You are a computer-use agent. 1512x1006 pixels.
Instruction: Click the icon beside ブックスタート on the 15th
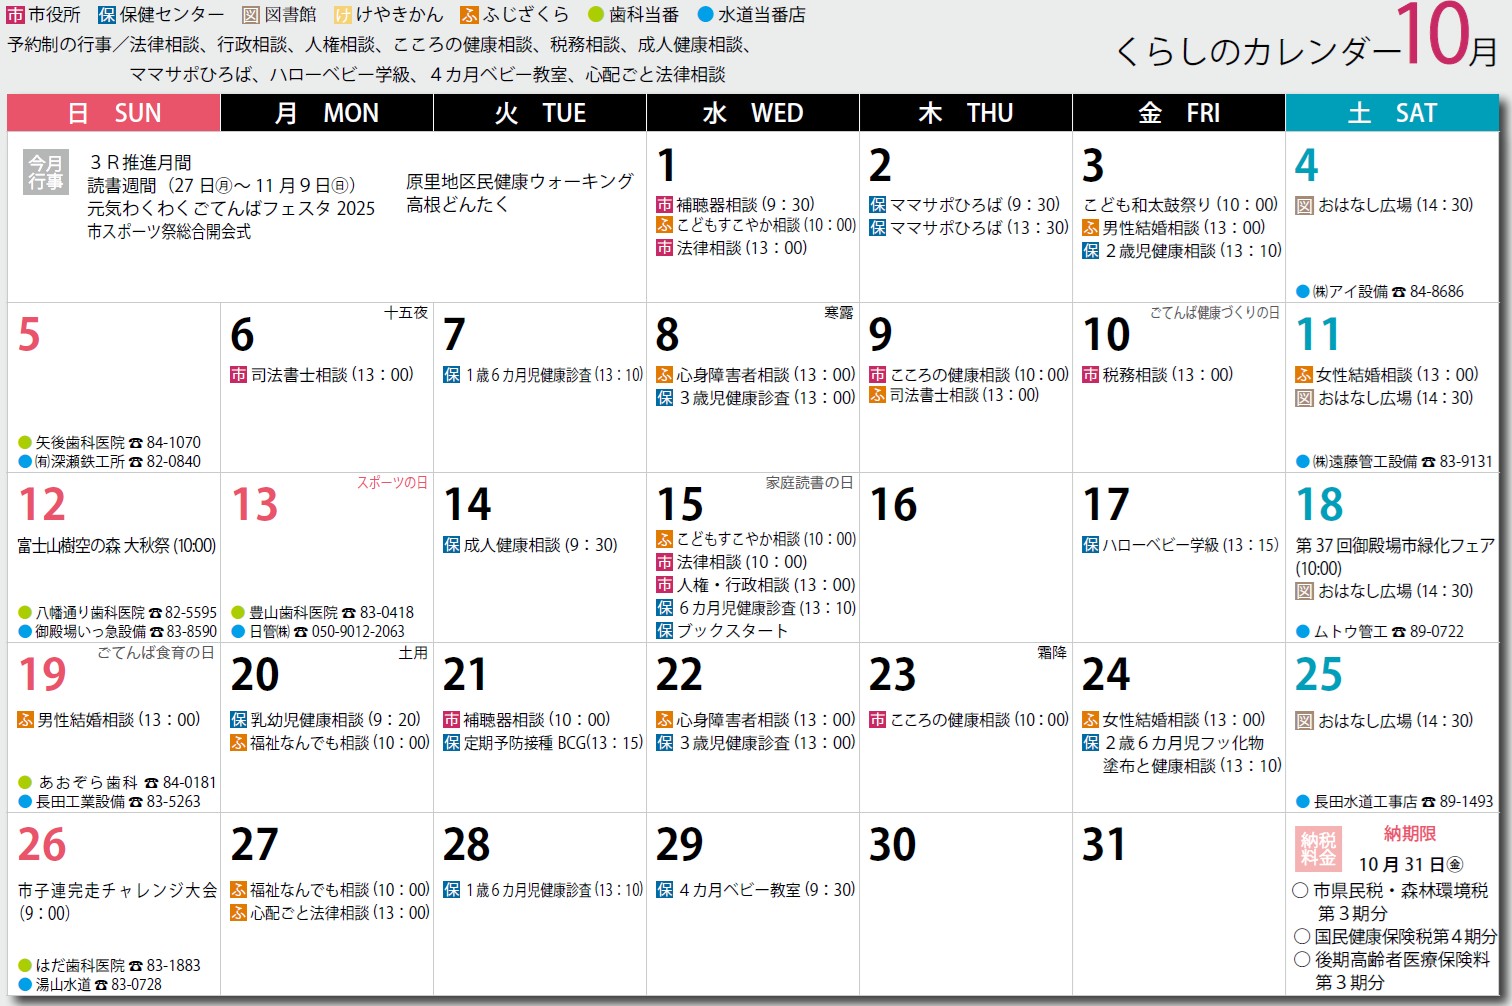[665, 631]
